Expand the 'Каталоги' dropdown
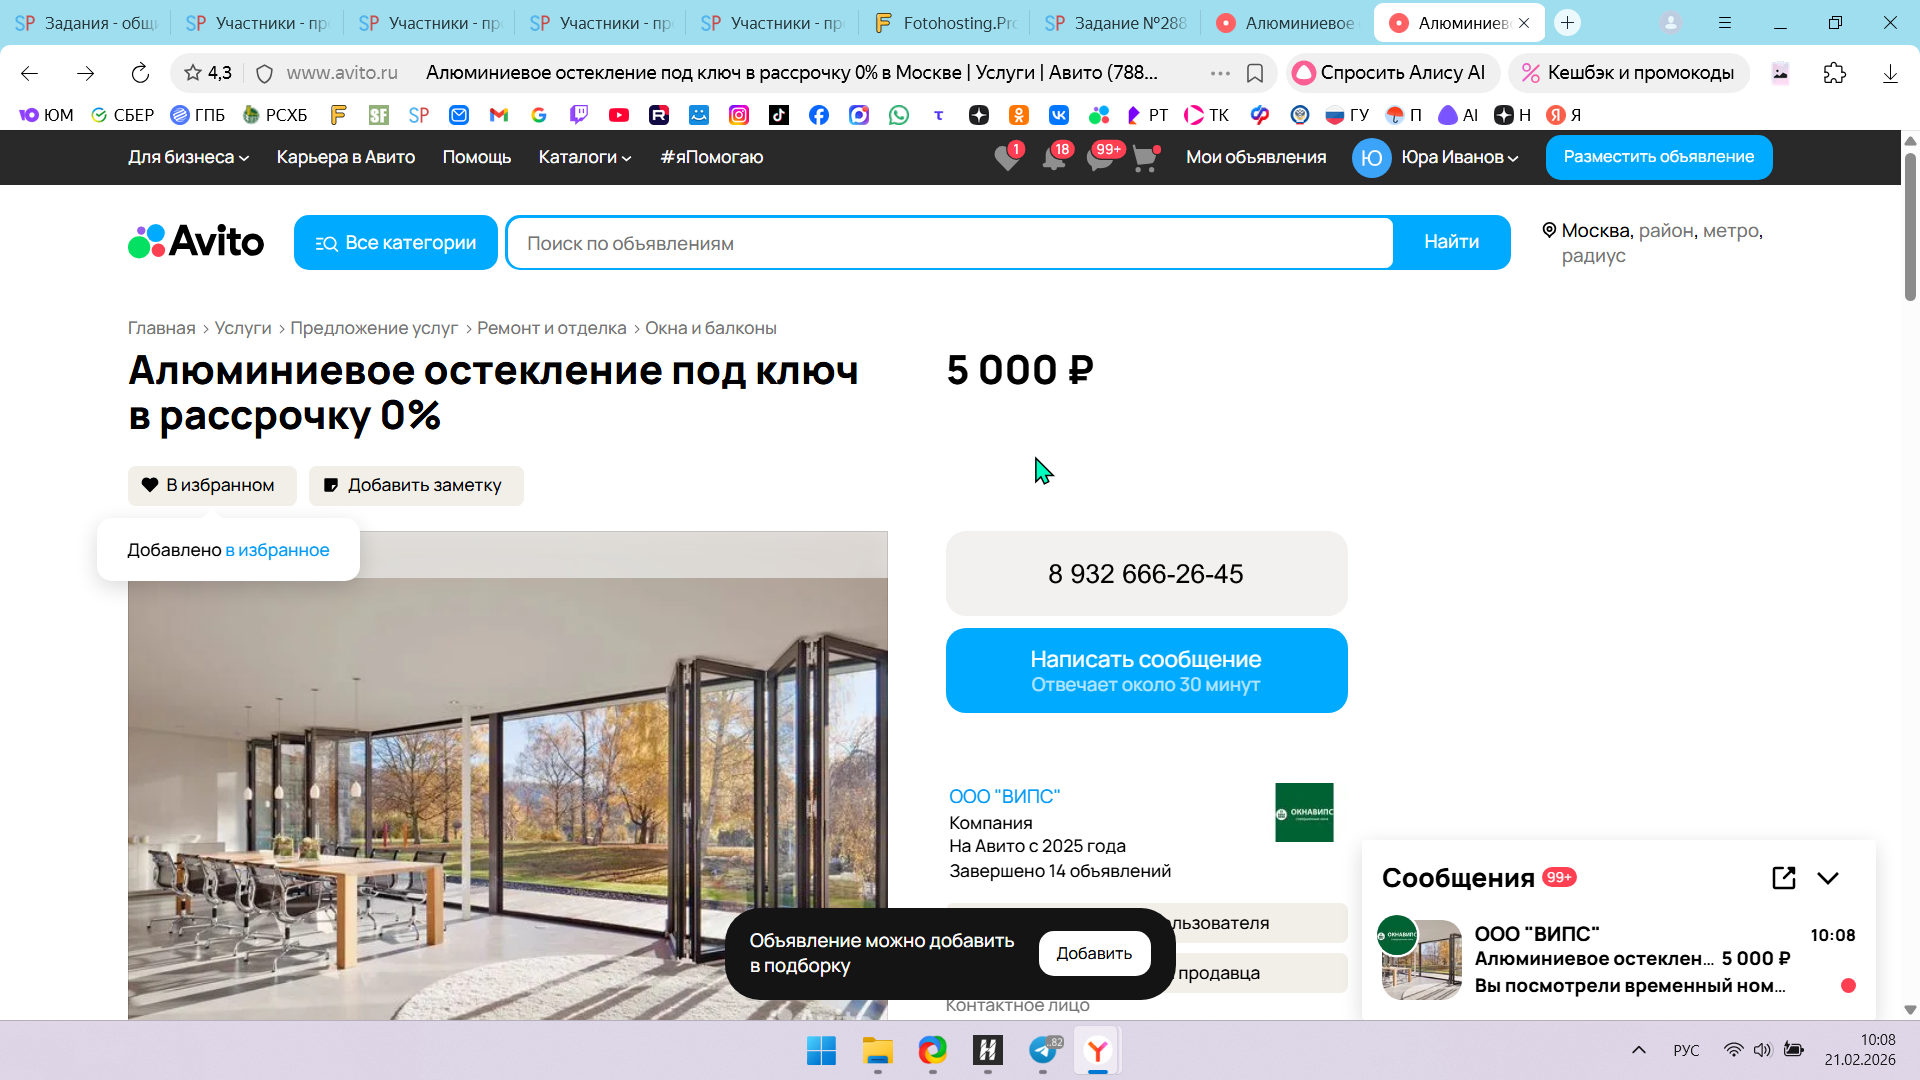This screenshot has height=1080, width=1920. click(x=584, y=157)
